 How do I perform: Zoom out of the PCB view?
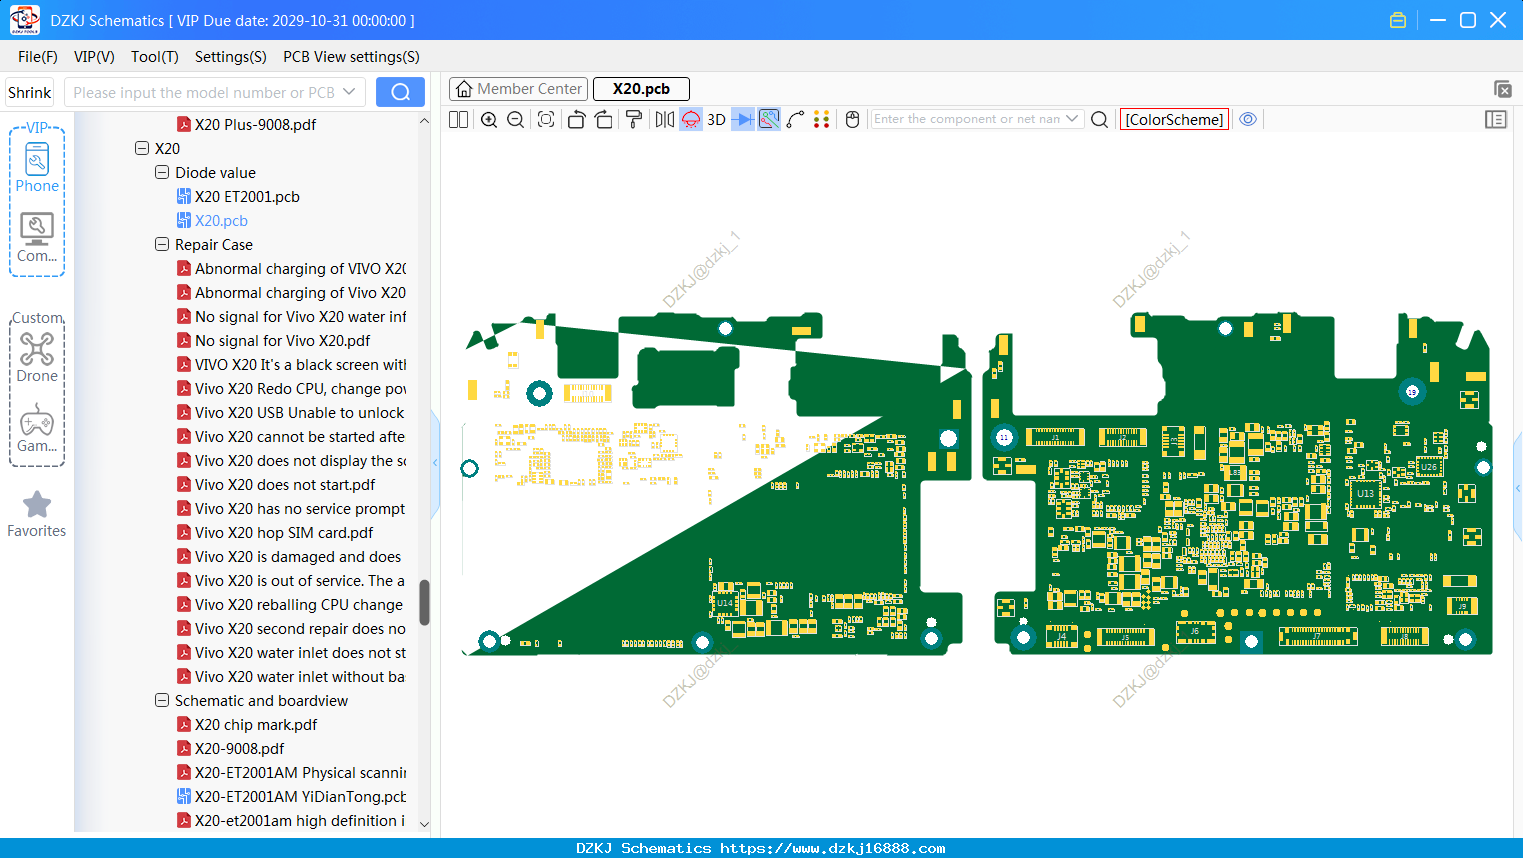515,119
